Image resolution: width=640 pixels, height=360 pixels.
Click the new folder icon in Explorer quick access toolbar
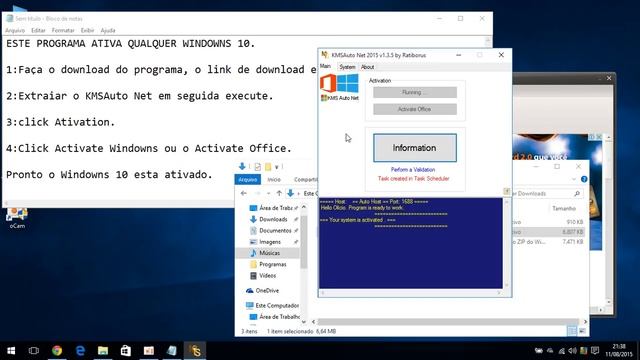(268, 167)
